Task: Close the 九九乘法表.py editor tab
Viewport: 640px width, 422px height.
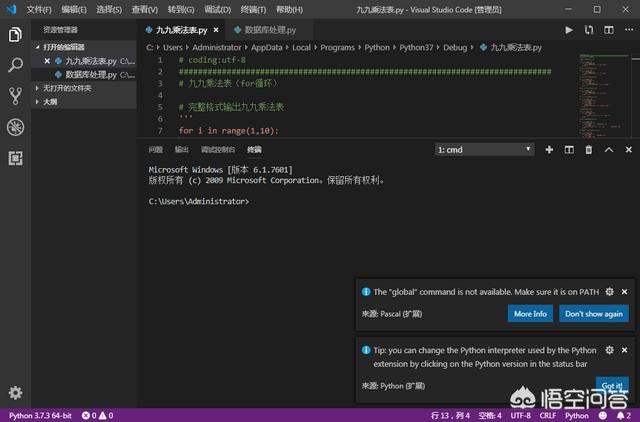Action: point(216,30)
